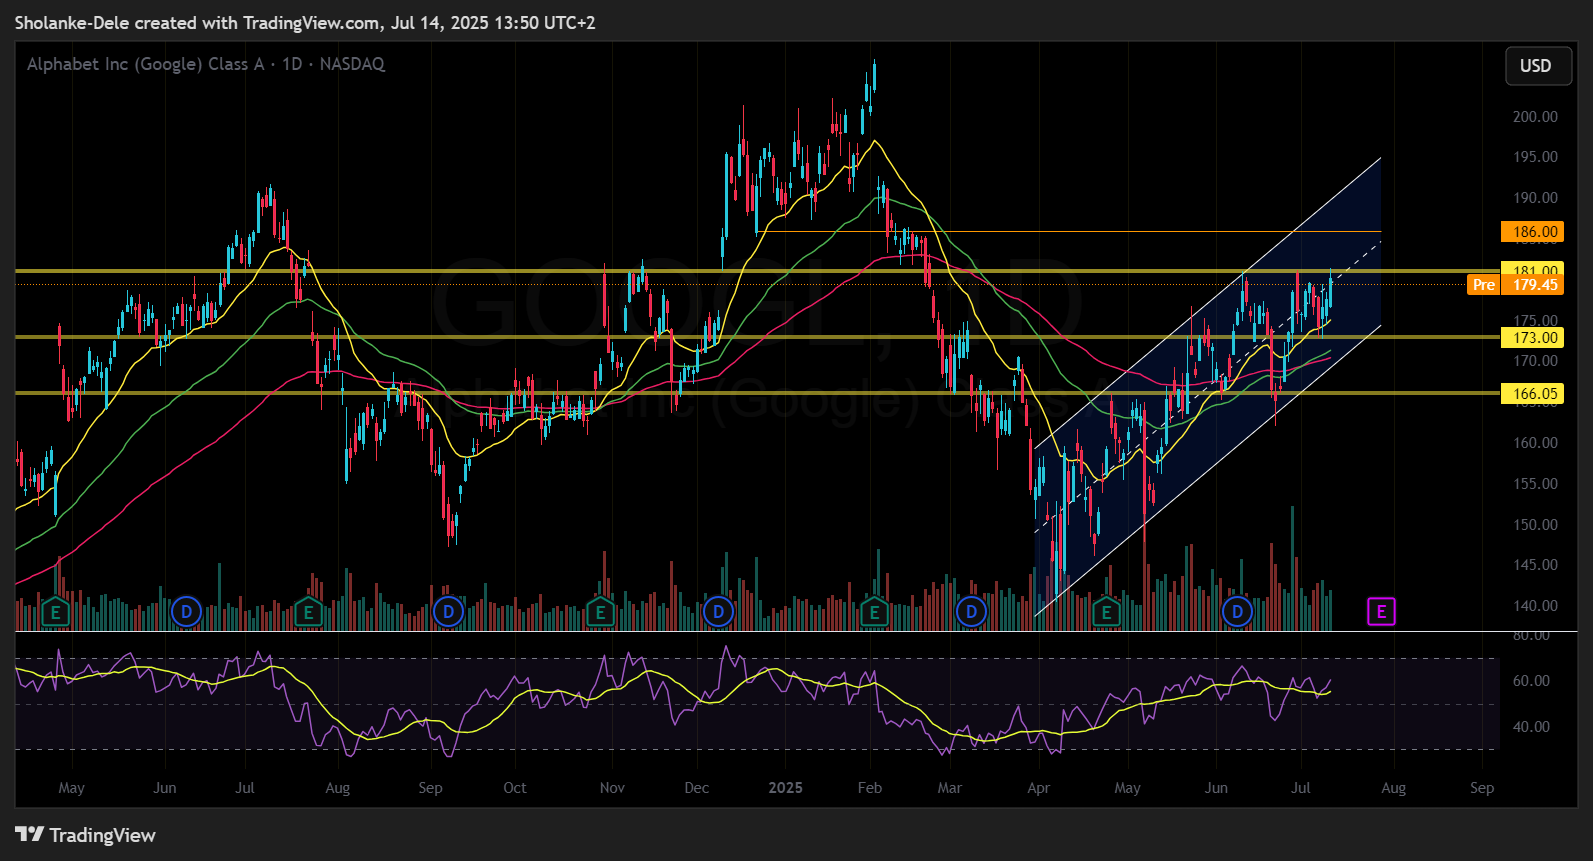The height and width of the screenshot is (861, 1593).
Task: Click the late-April 2025 earnings E marker
Action: click(1106, 611)
